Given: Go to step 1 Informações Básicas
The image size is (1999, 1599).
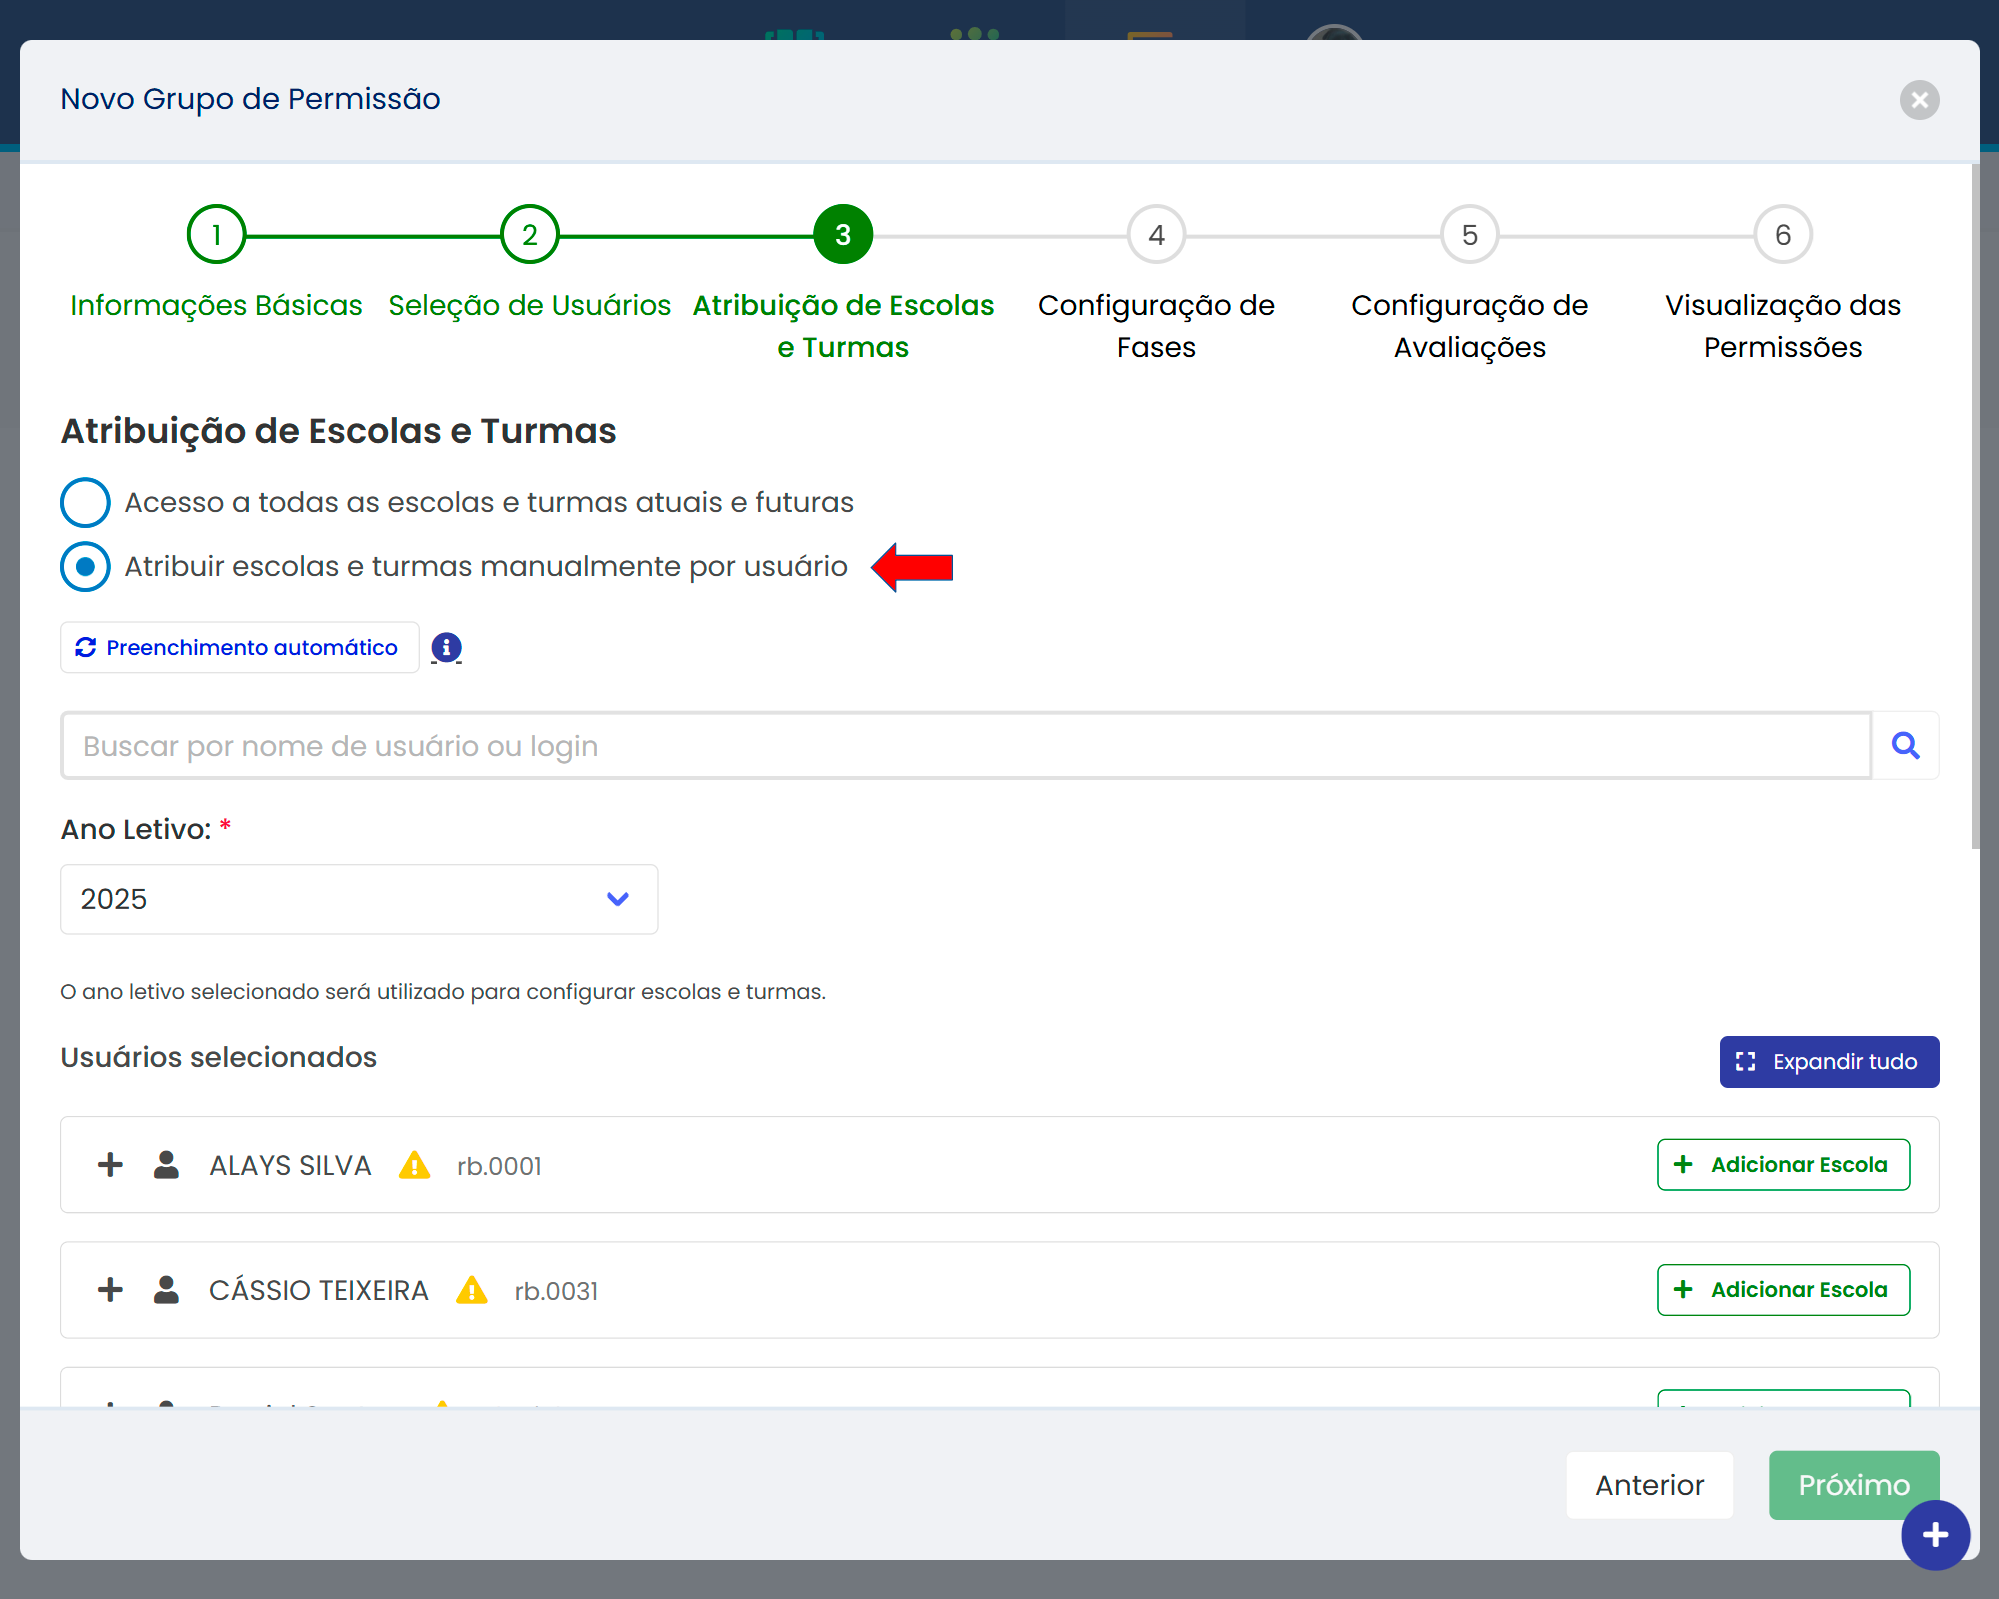Looking at the screenshot, I should tap(216, 235).
